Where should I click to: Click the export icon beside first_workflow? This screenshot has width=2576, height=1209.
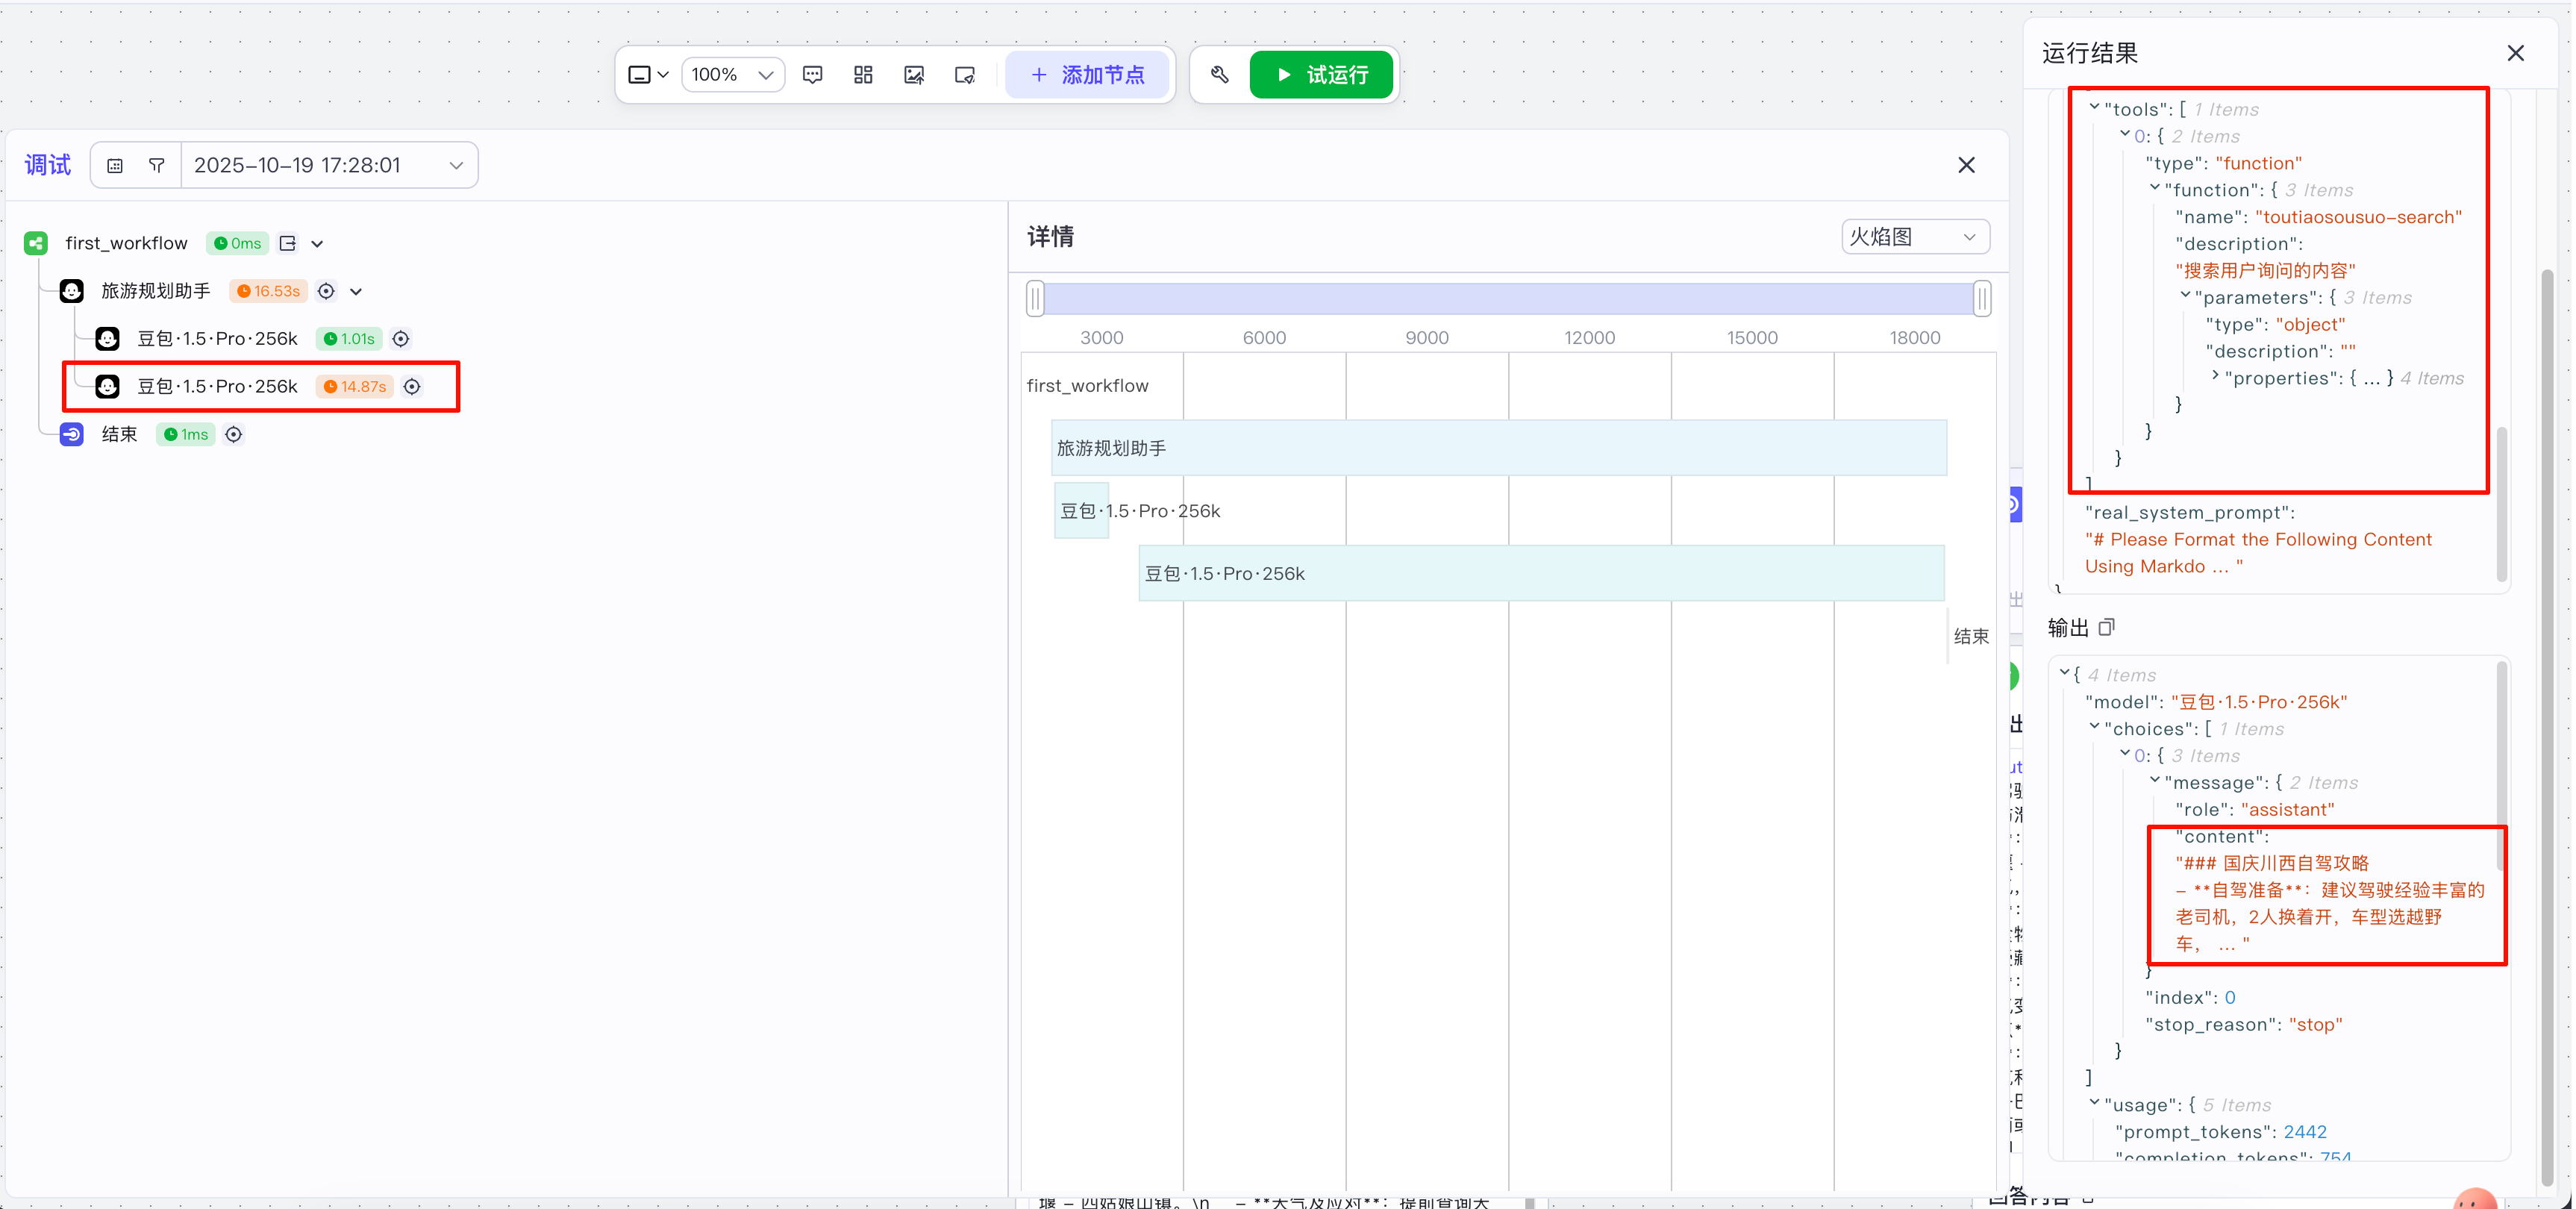pos(288,243)
